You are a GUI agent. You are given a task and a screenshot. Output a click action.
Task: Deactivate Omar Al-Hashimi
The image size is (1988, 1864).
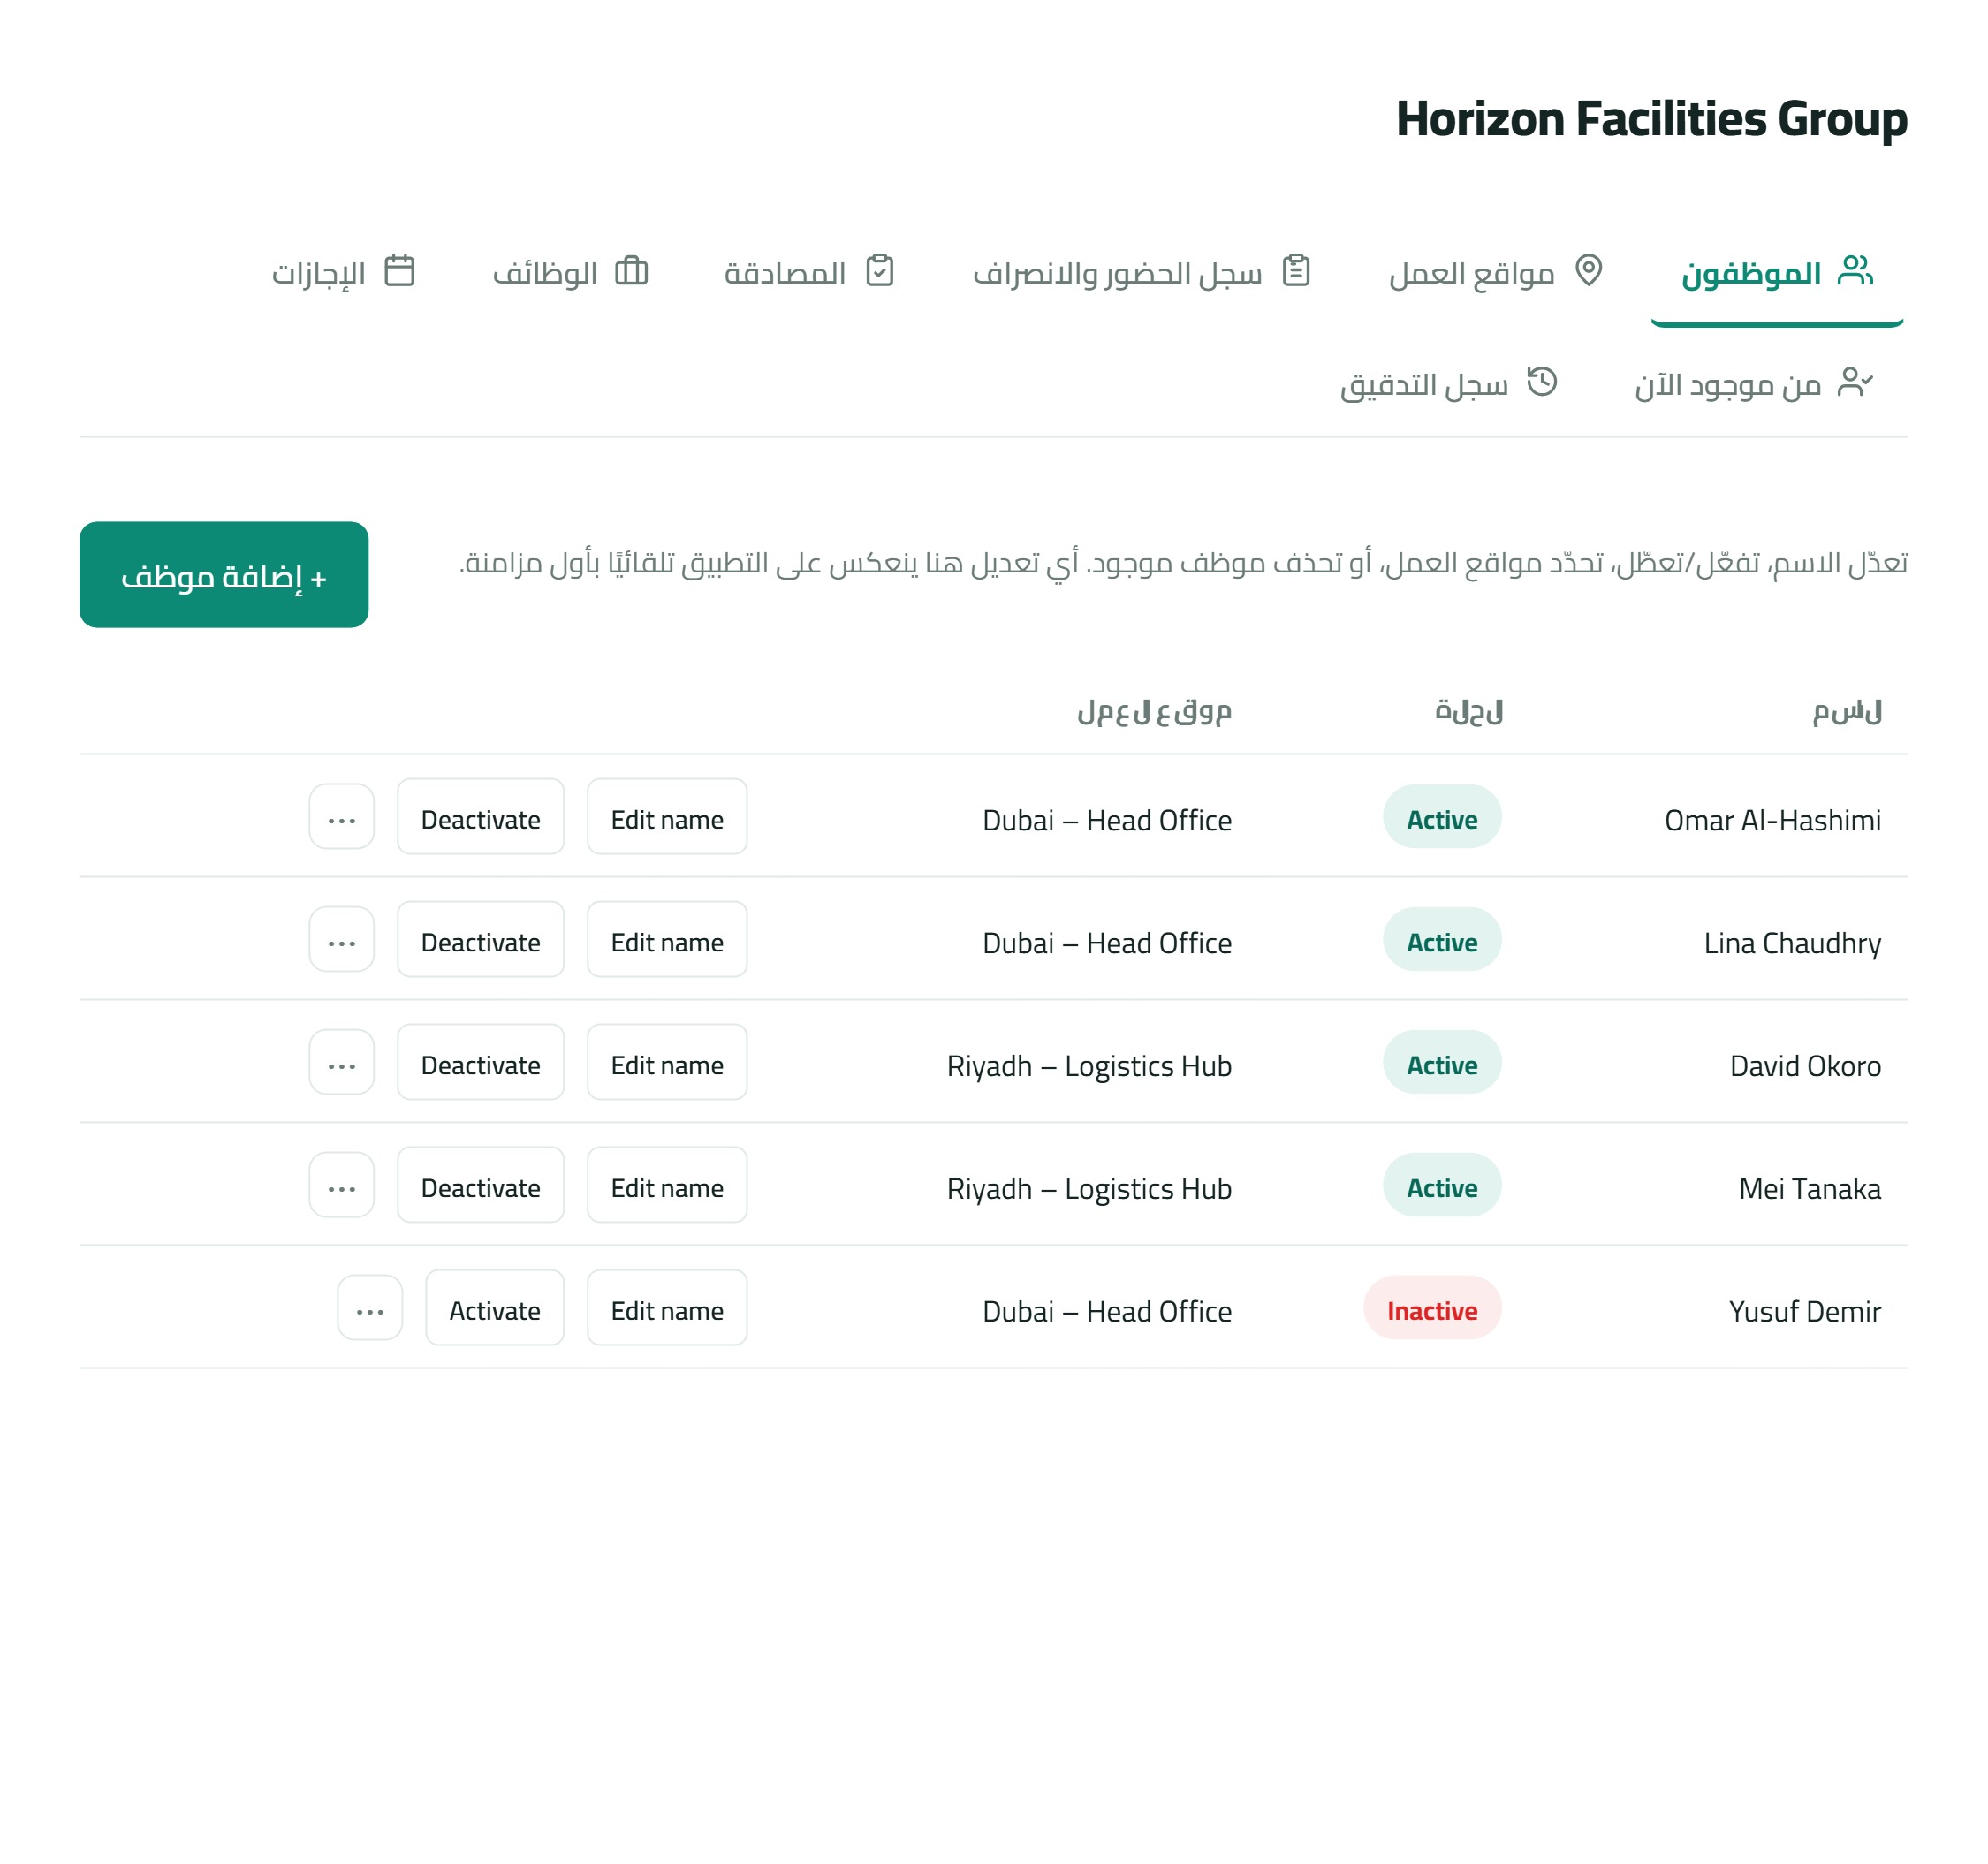pos(481,817)
